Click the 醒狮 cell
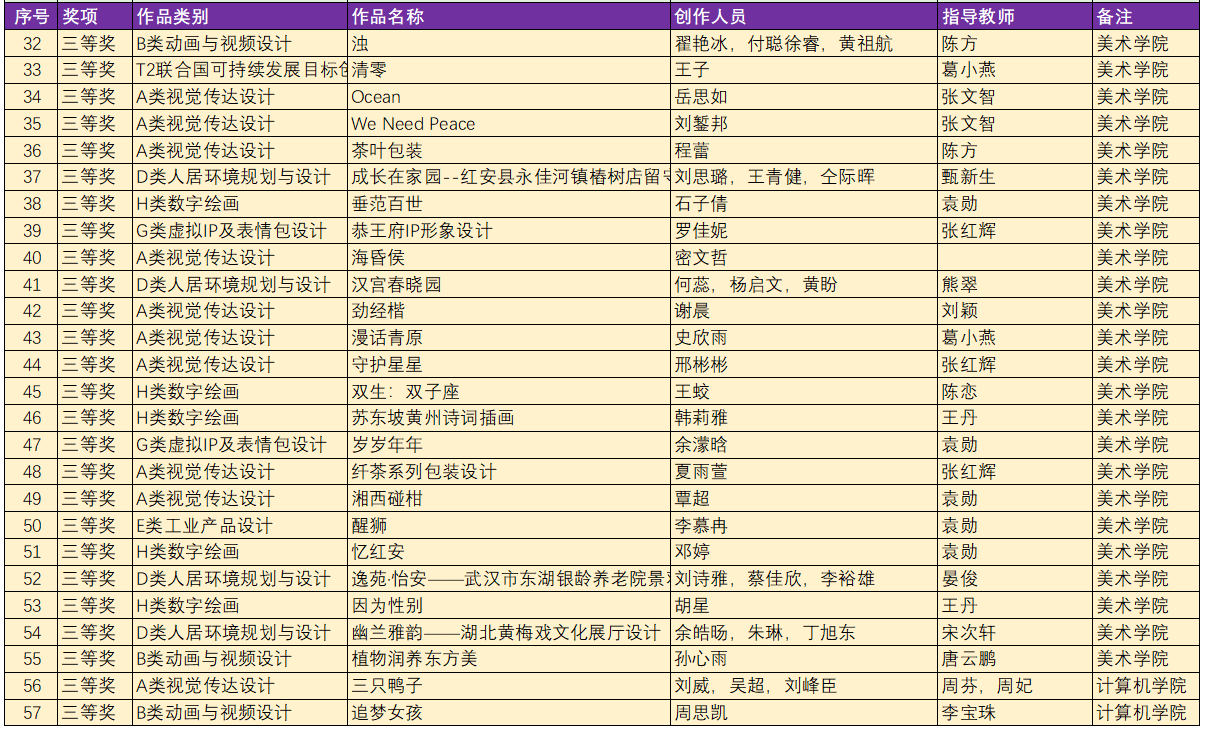Viewport: 1207px width, 729px height. click(x=509, y=525)
